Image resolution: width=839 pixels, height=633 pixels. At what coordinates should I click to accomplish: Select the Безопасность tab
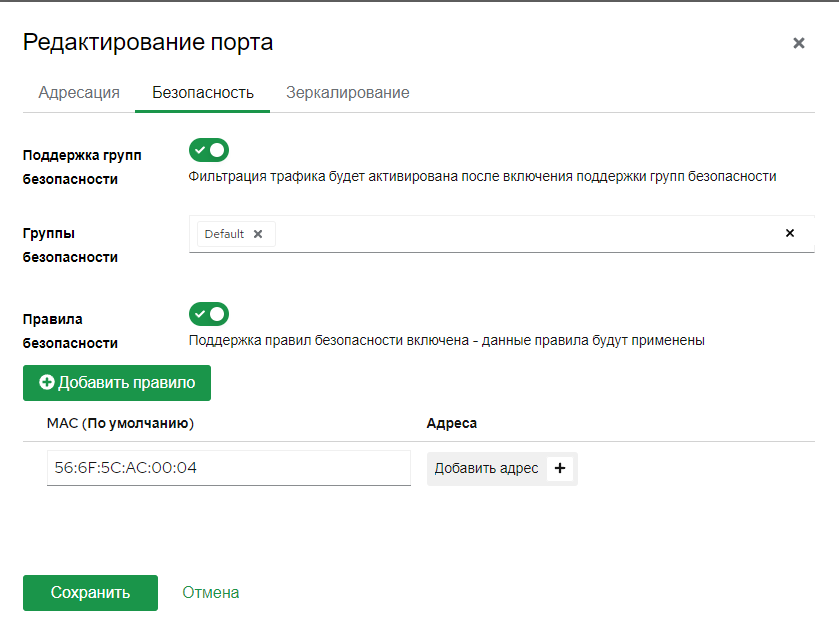202,93
